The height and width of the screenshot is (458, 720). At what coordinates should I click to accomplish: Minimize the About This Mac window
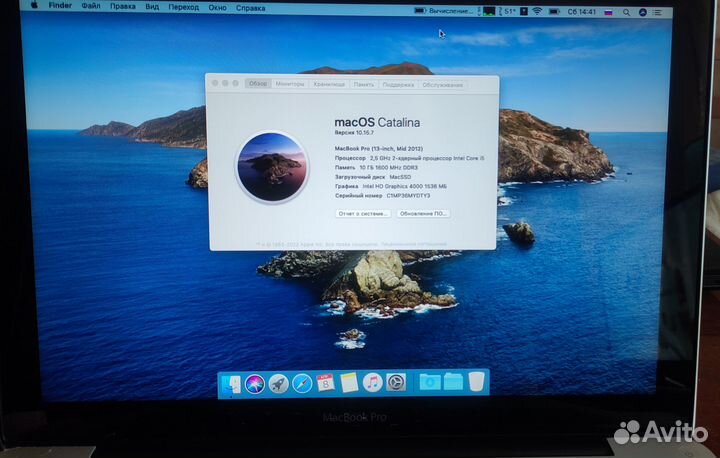[x=225, y=83]
